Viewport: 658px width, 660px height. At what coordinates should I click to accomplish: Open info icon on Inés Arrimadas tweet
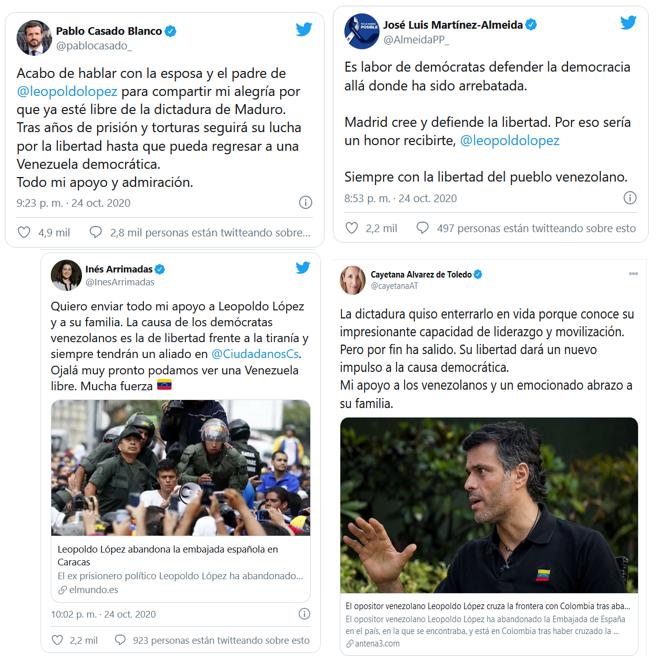304,614
